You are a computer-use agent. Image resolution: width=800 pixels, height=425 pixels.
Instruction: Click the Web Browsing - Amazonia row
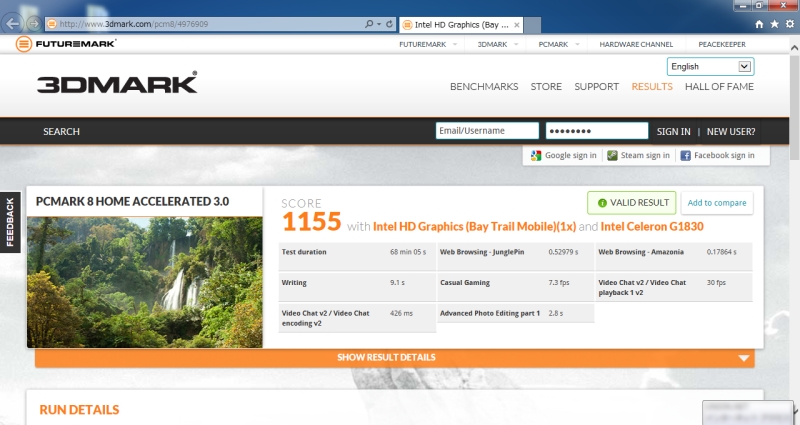coord(673,257)
